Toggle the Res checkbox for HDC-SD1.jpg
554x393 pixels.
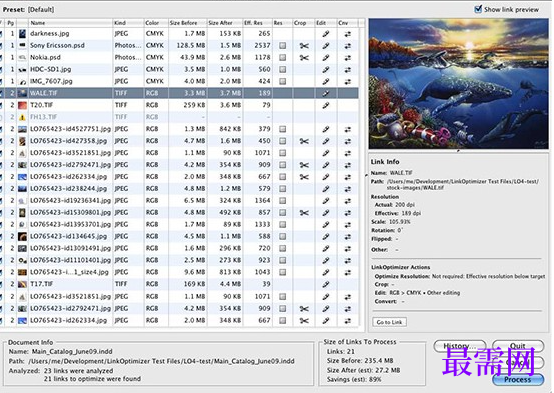click(x=283, y=70)
